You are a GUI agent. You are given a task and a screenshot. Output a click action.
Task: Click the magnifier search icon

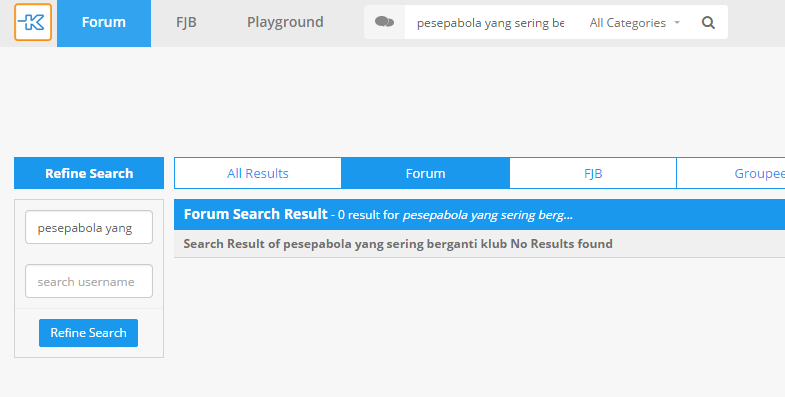click(x=708, y=23)
